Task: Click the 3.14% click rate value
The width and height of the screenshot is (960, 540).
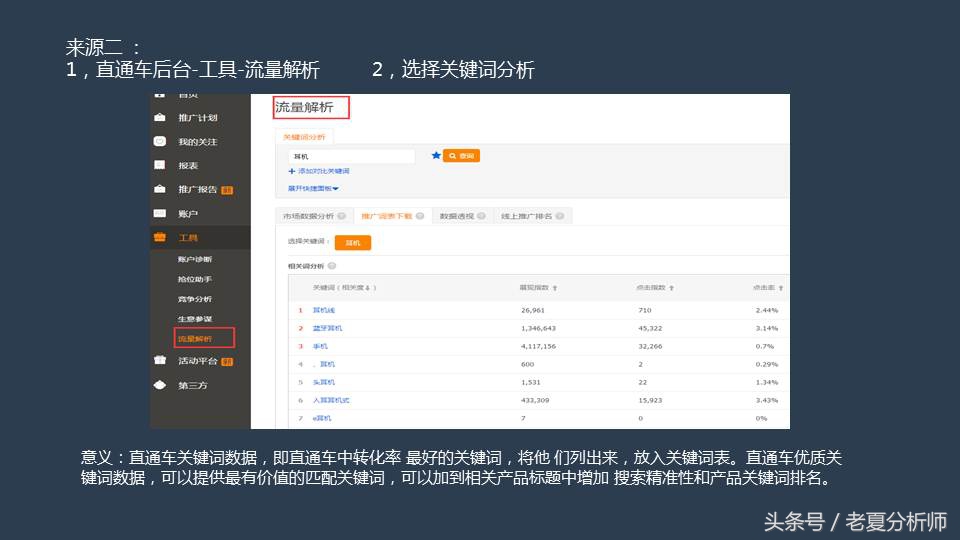Action: tap(767, 328)
